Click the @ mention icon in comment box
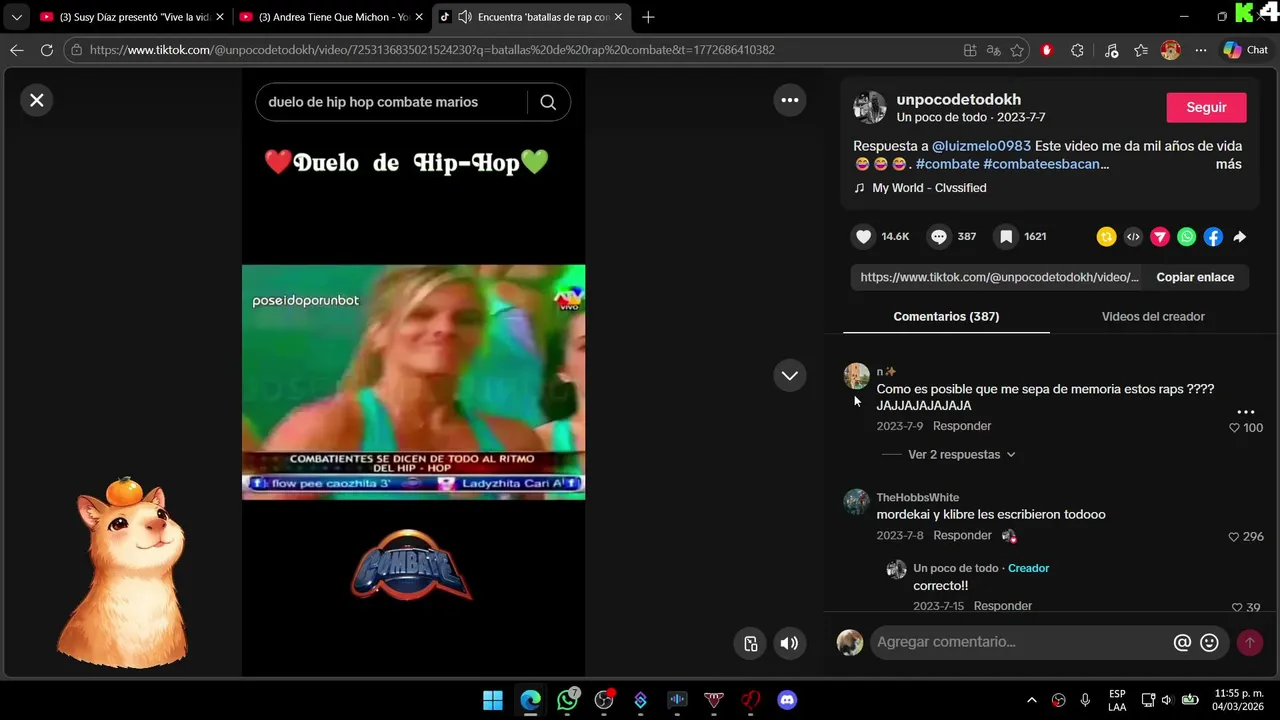 1182,643
